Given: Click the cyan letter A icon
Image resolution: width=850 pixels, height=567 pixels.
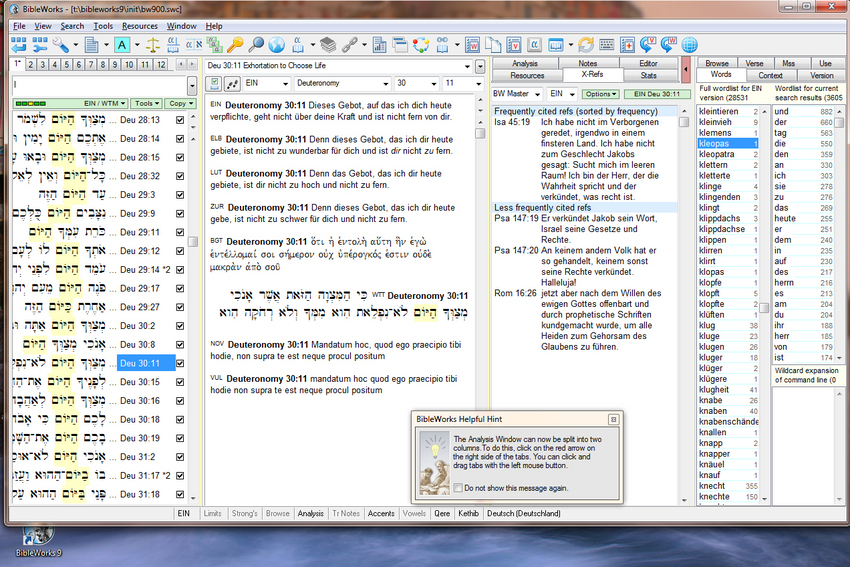Looking at the screenshot, I should pos(123,44).
